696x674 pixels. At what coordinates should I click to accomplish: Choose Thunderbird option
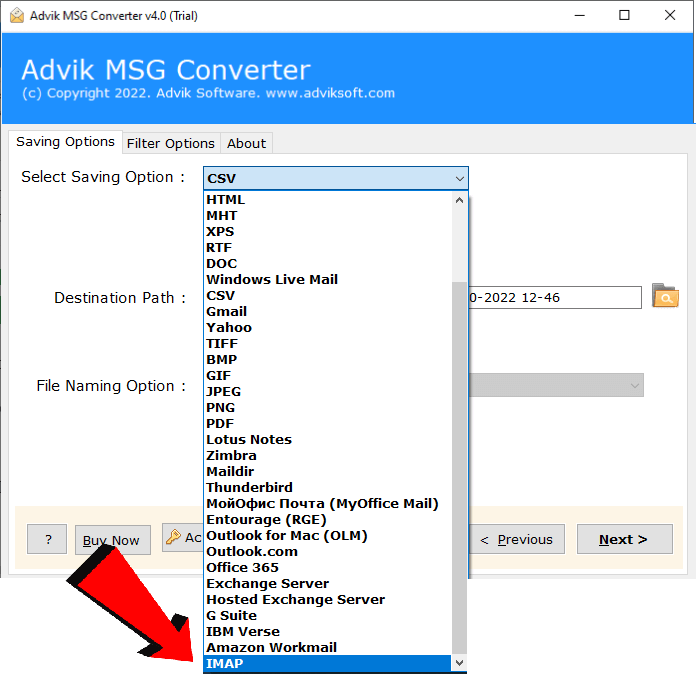[328, 487]
